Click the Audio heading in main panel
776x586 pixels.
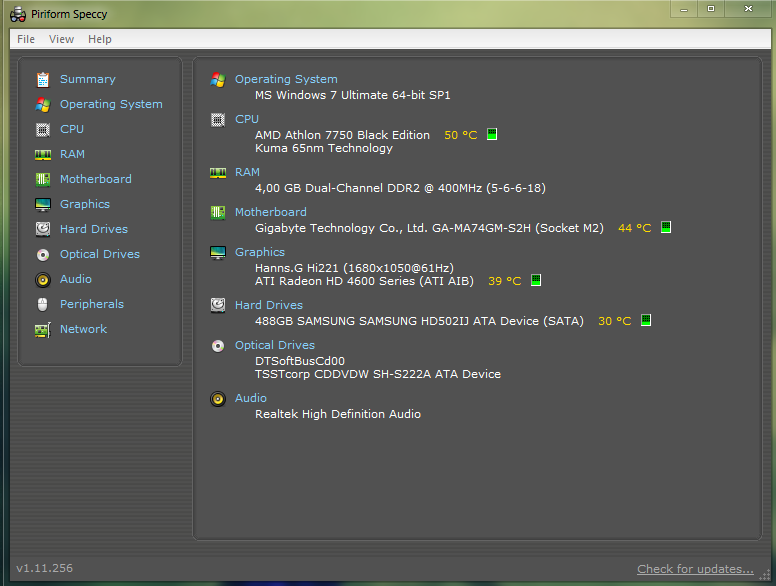250,398
